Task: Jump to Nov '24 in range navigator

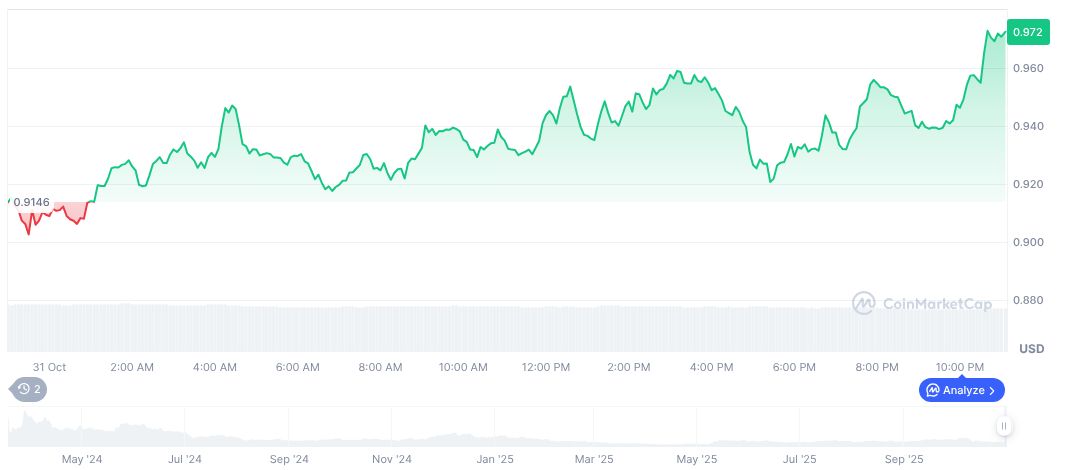Action: 392,459
